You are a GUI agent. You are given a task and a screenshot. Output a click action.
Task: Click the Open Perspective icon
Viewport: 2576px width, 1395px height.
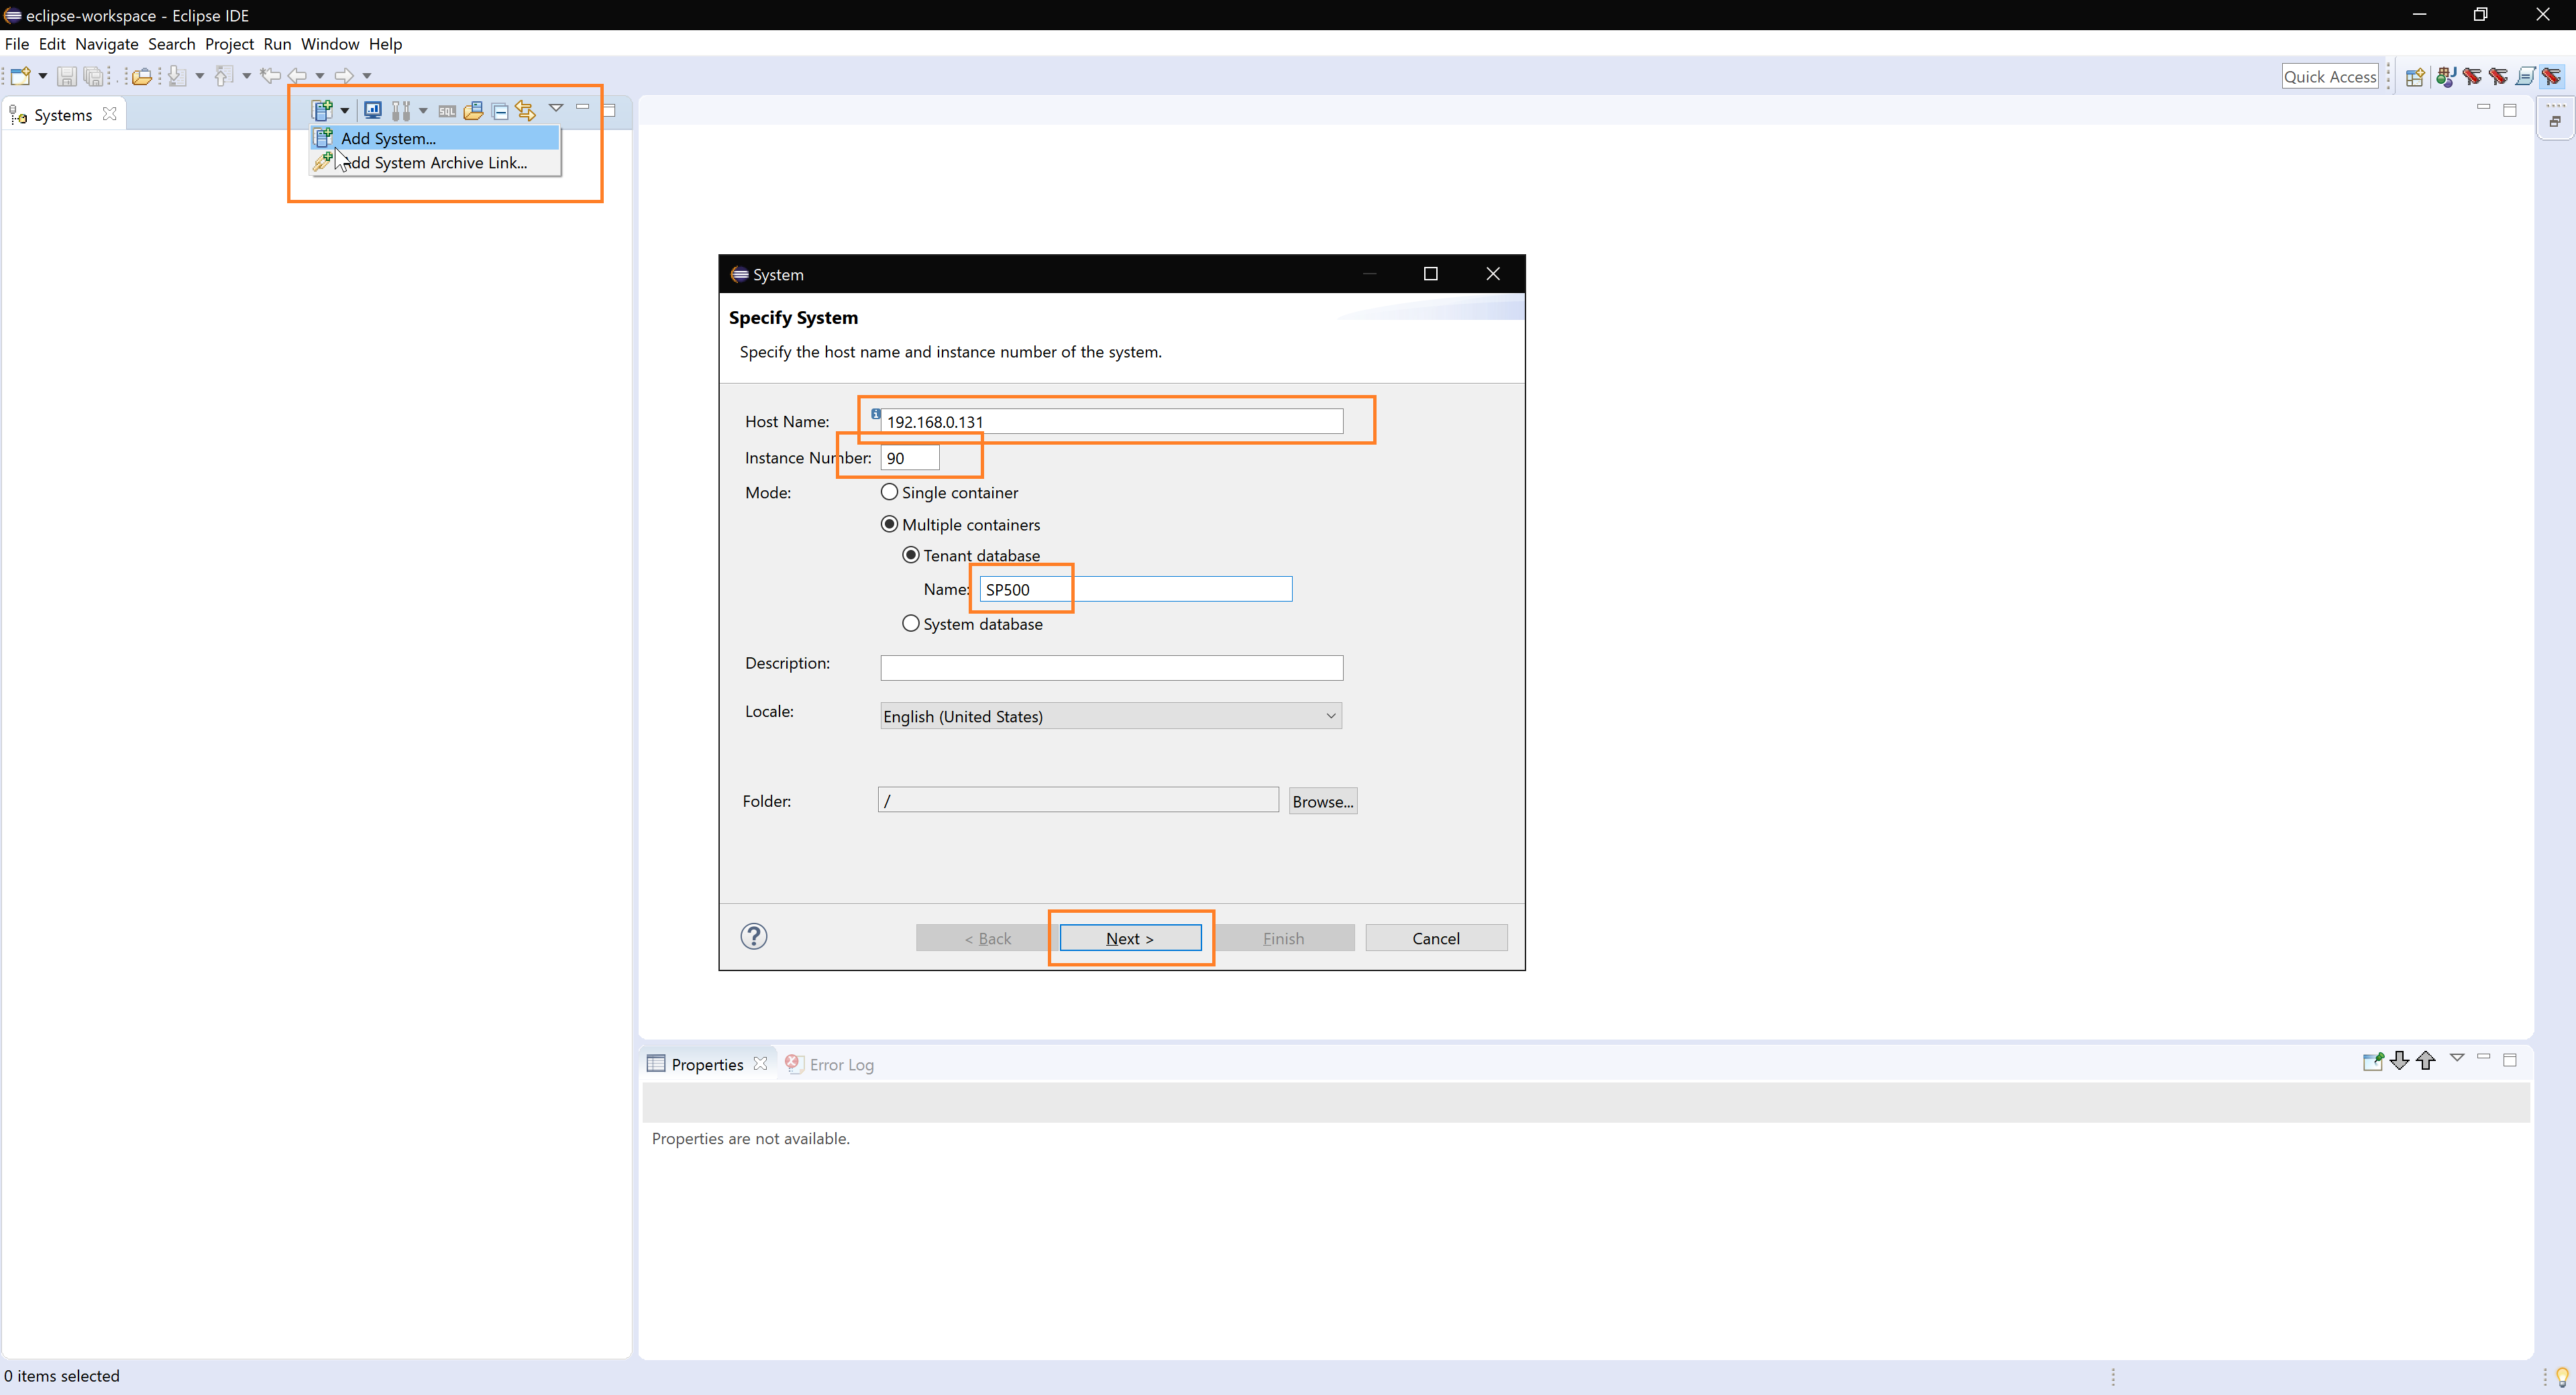tap(2414, 77)
